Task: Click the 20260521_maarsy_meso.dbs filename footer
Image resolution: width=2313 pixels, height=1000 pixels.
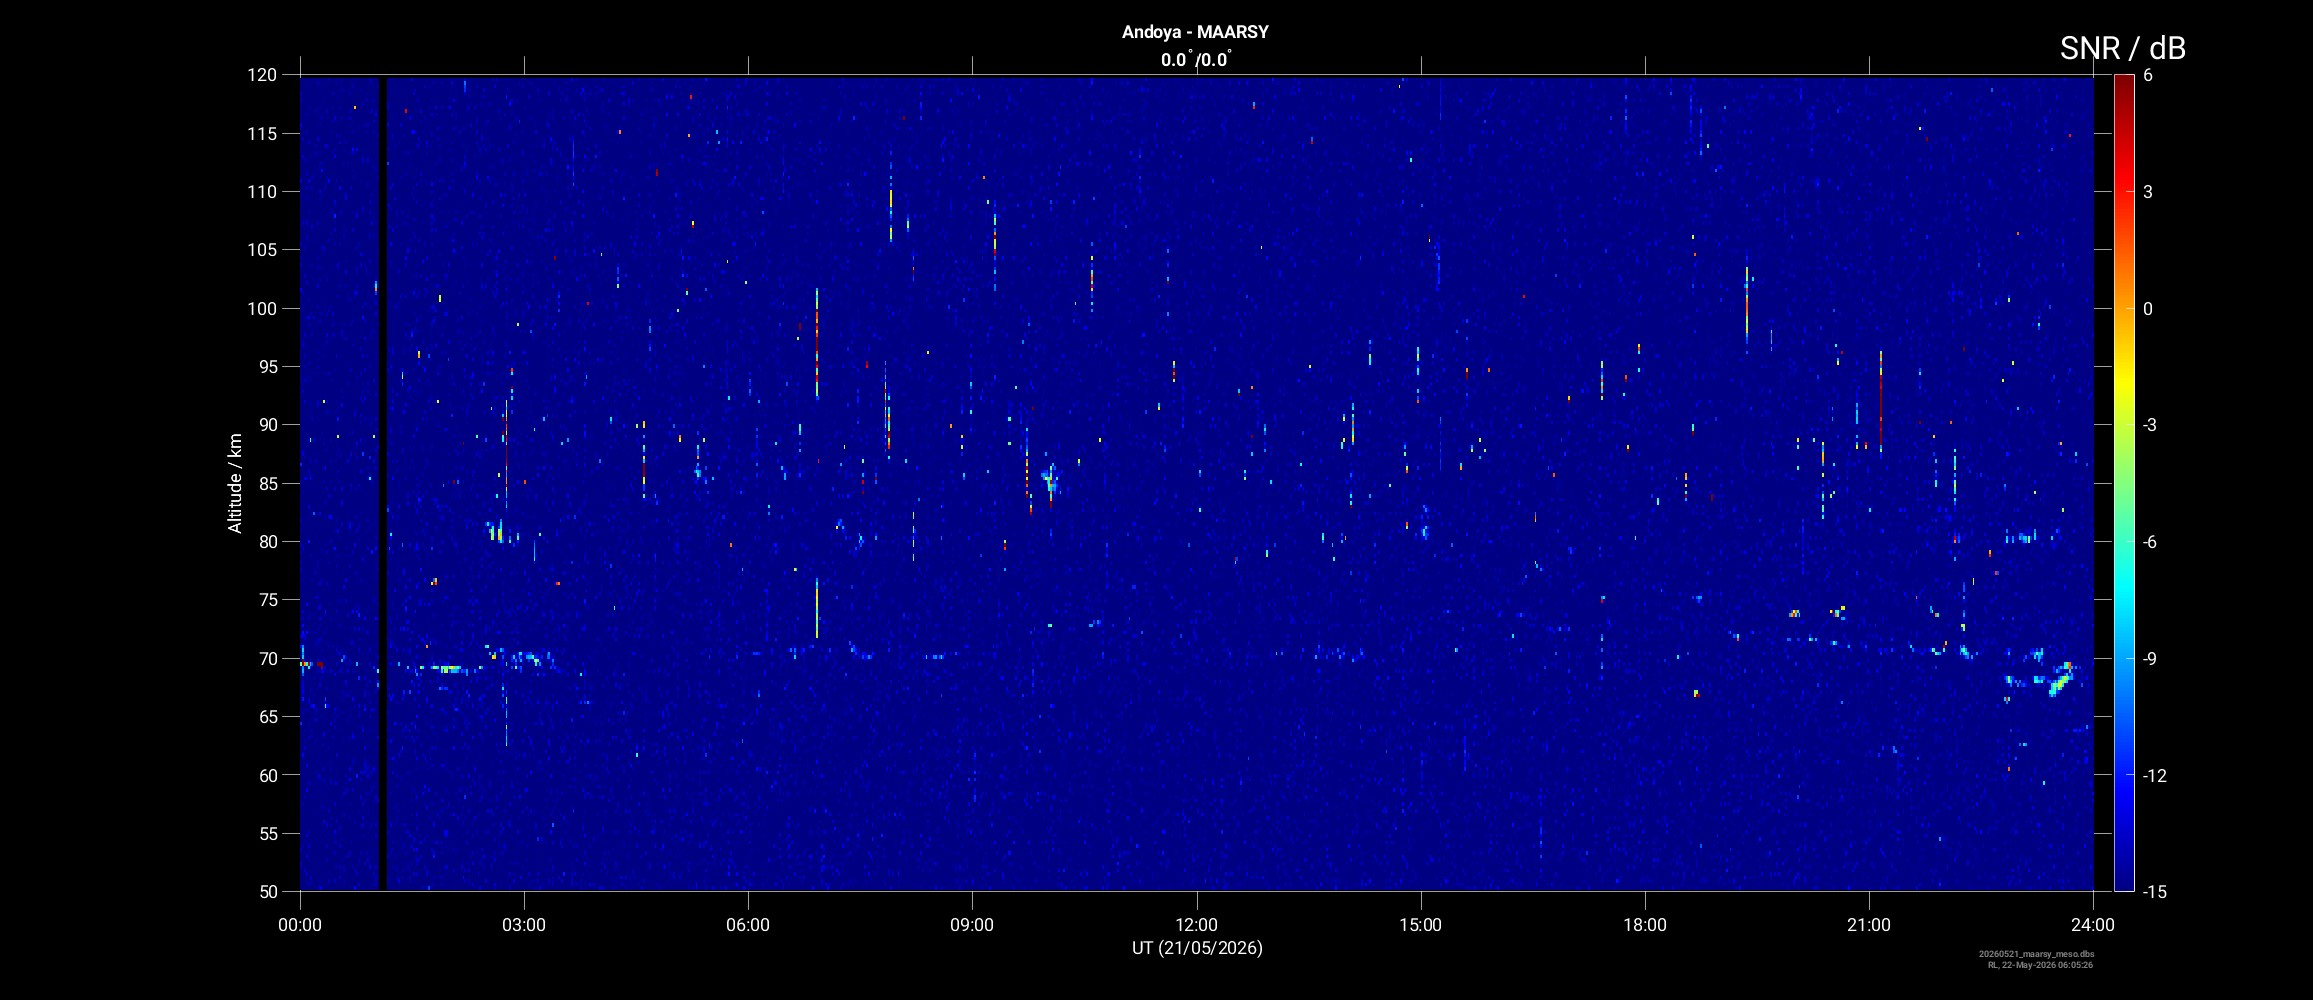Action: 2036,954
